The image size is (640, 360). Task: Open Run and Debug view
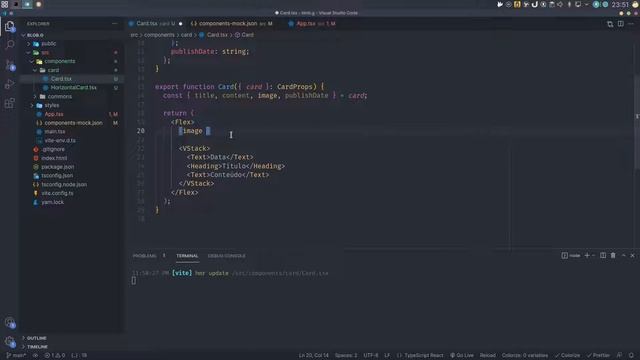10,84
